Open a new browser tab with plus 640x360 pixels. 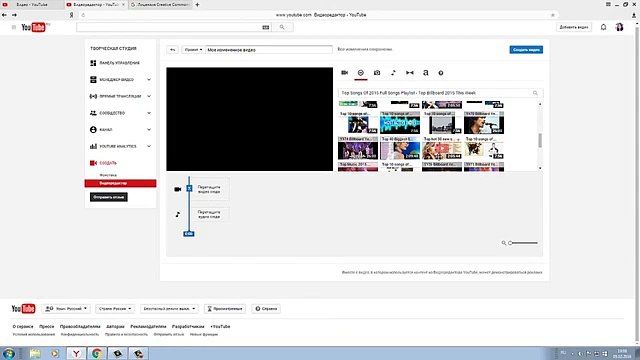[x=198, y=4]
